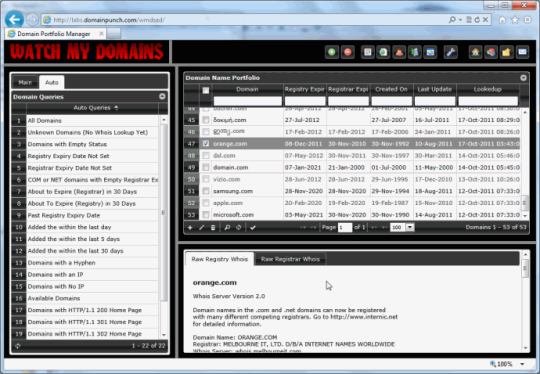This screenshot has width=540, height=374.
Task: Click the green door exit icon
Action: 415,52
